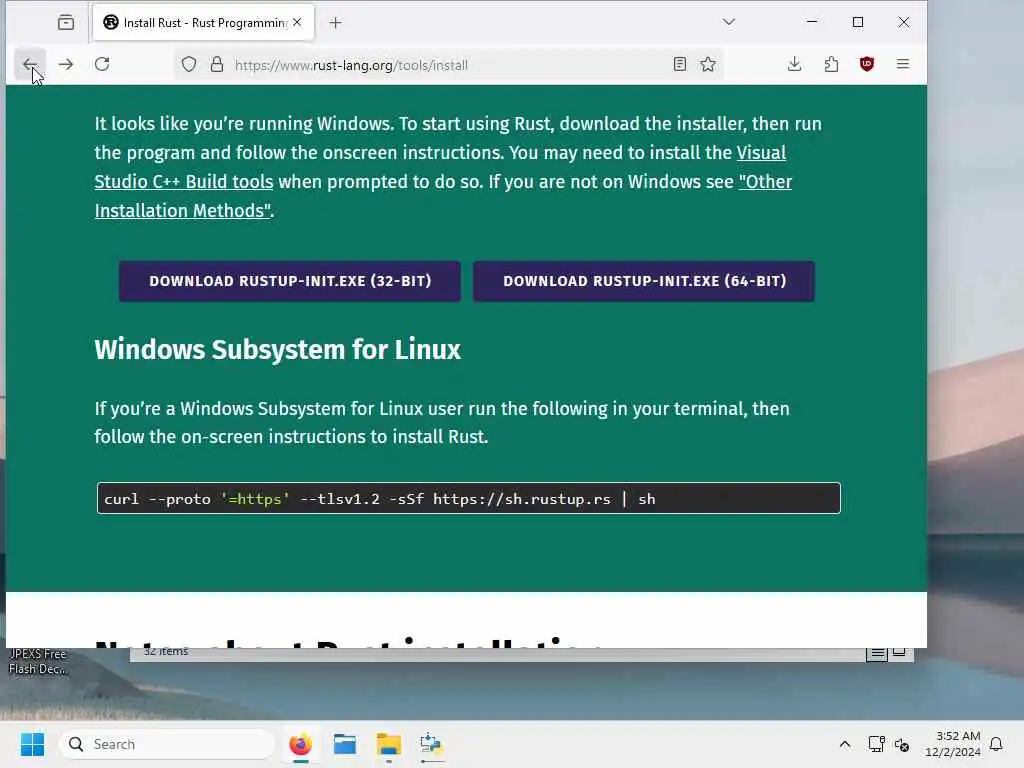Minimize the Firefox window

tap(812, 22)
